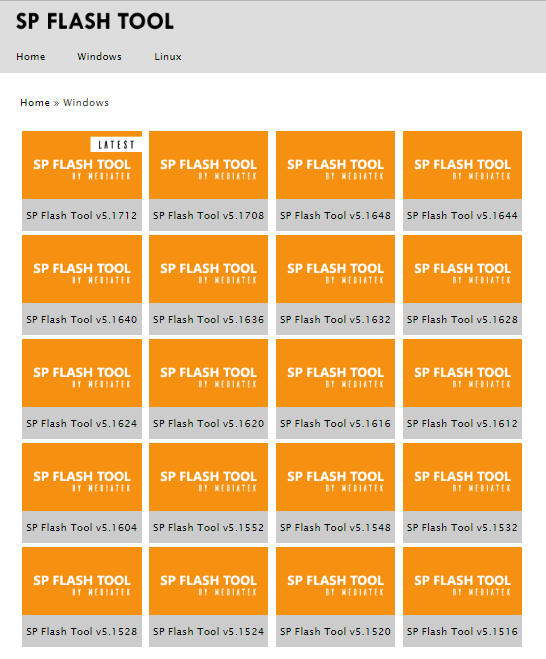Screen dimensions: 546x659
Task: Click the Windows breadcrumb text
Action: click(86, 103)
